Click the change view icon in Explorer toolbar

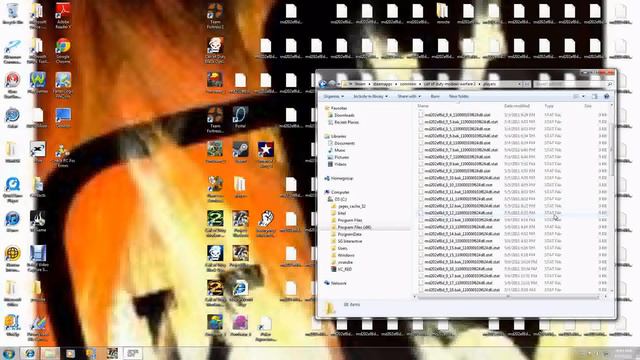pyautogui.click(x=576, y=96)
